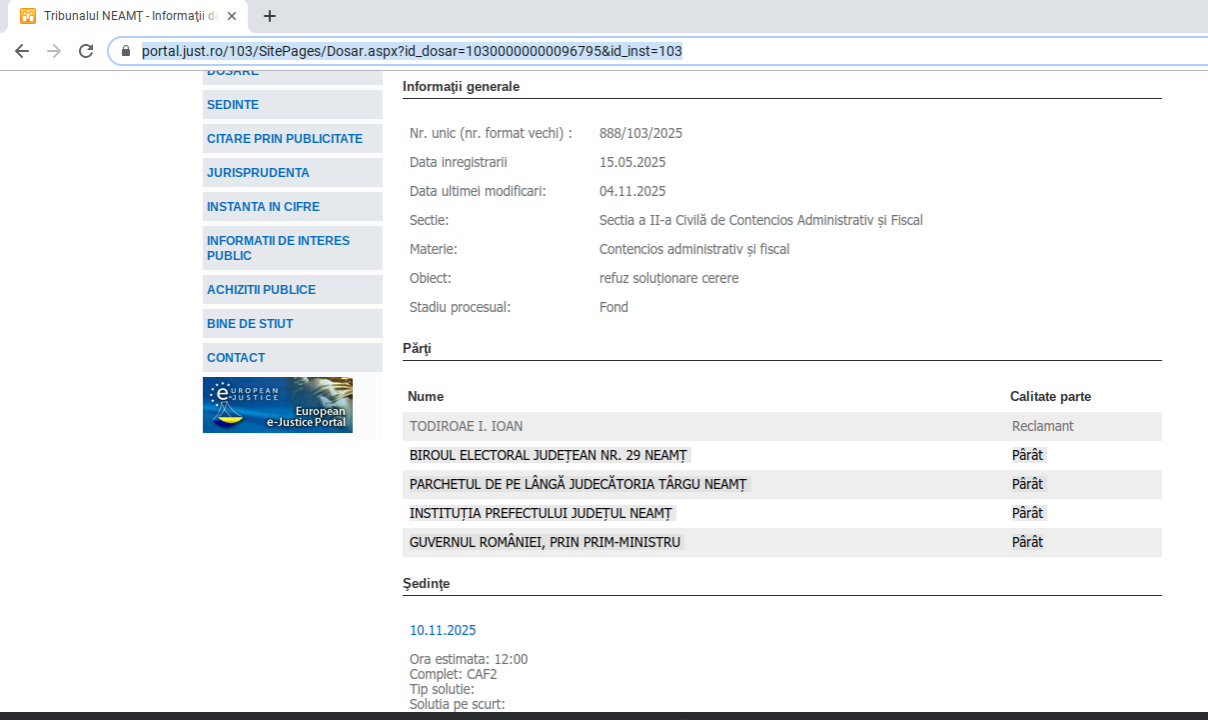Open INFORMATII DE INTERES PUBLIC
The image size is (1208, 720).
click(278, 248)
